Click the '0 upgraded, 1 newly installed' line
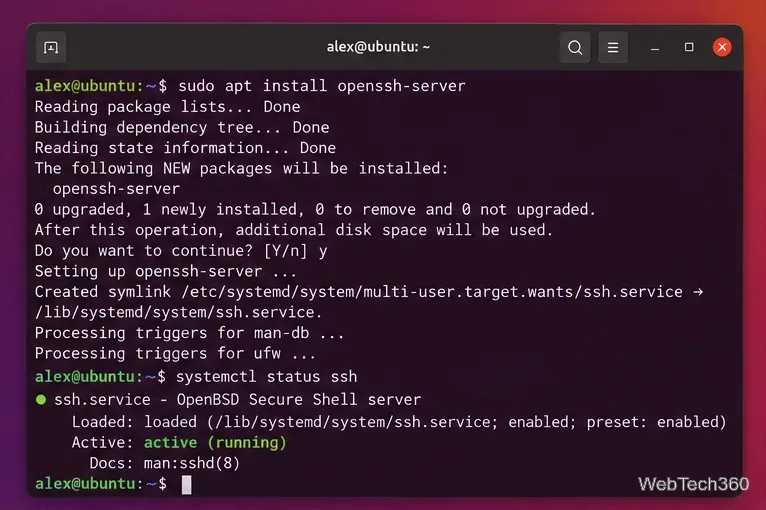Image resolution: width=766 pixels, height=510 pixels. (315, 210)
